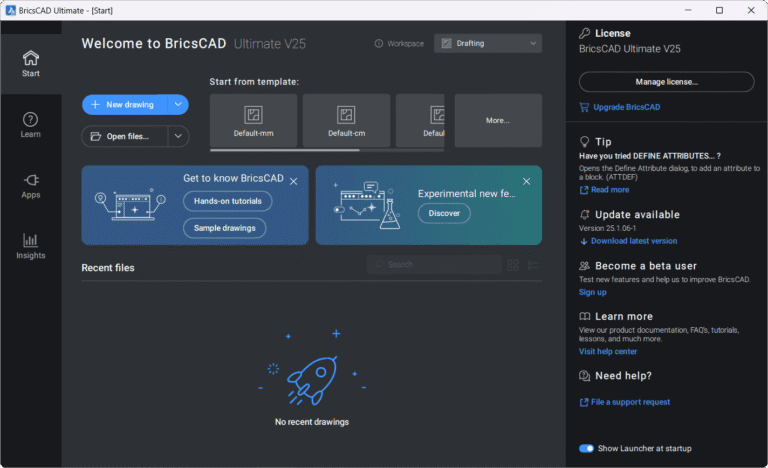Click Read more under Tip
The image size is (768, 468).
click(x=610, y=190)
